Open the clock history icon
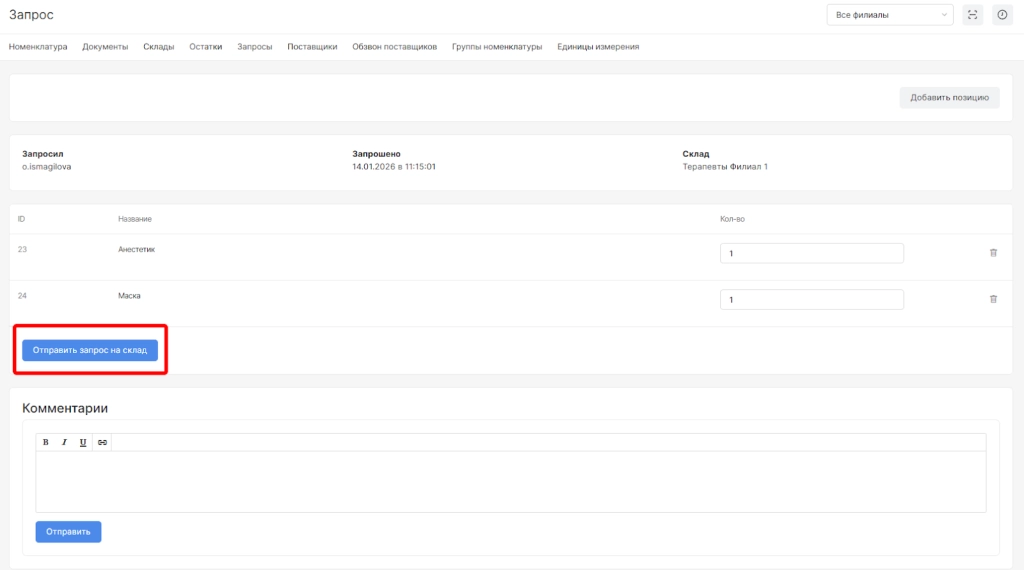 [x=1001, y=15]
